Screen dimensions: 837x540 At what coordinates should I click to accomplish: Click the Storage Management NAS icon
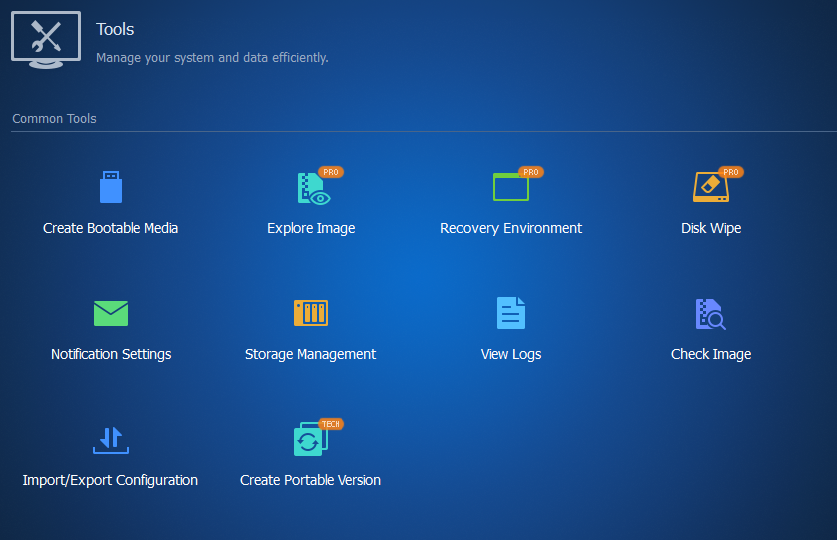311,313
